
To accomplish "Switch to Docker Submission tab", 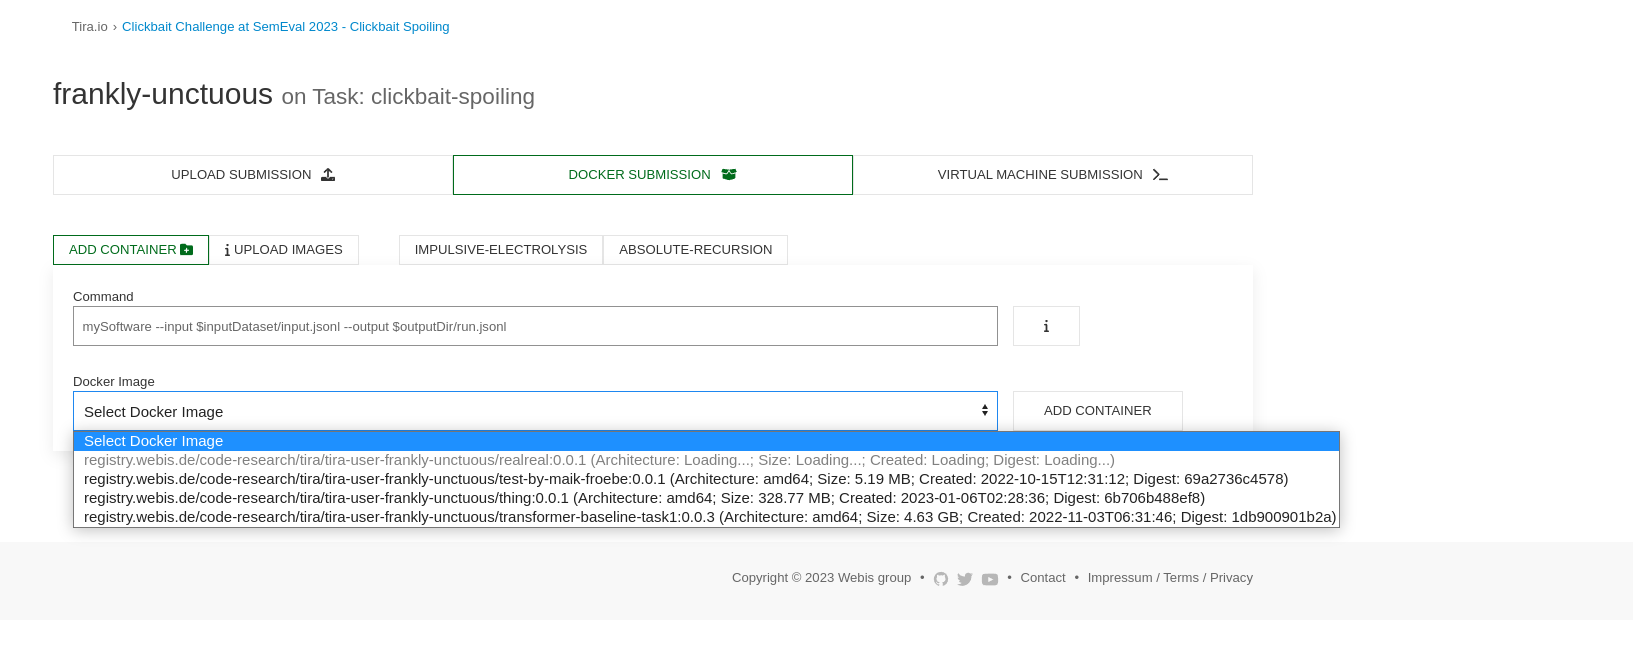I will tap(653, 175).
